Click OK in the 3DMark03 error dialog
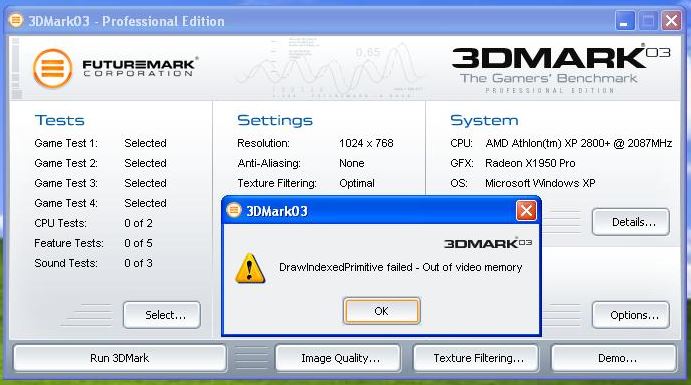691x385 pixels. 381,311
